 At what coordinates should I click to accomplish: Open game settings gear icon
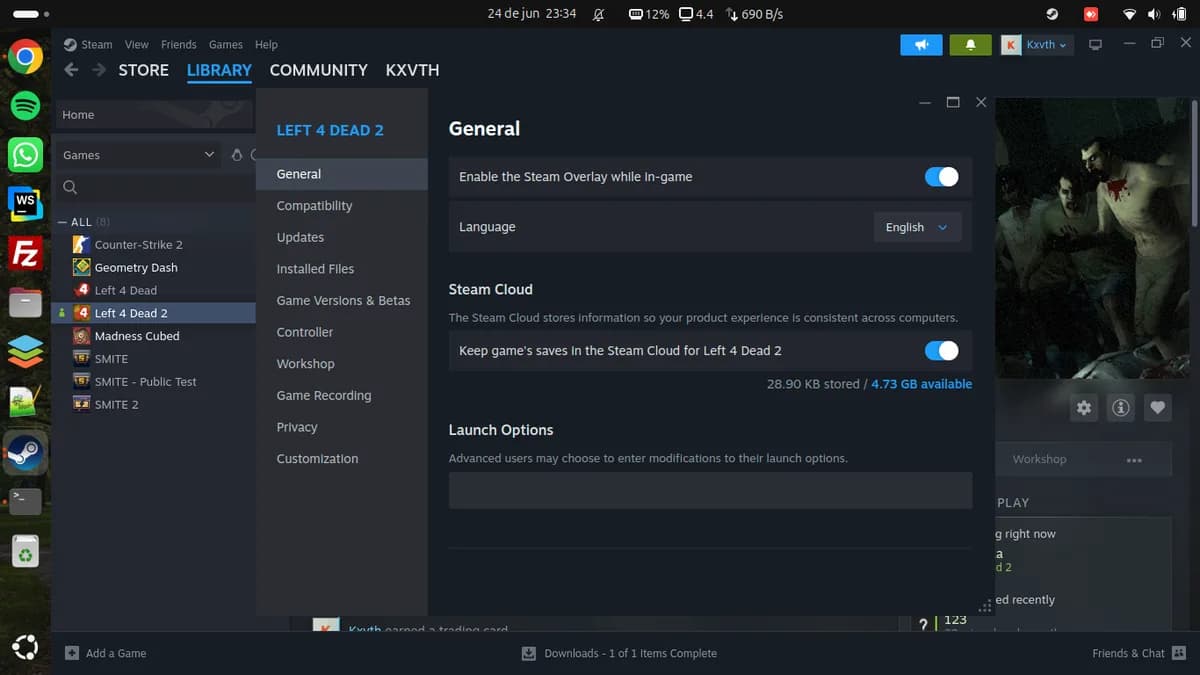(x=1085, y=407)
